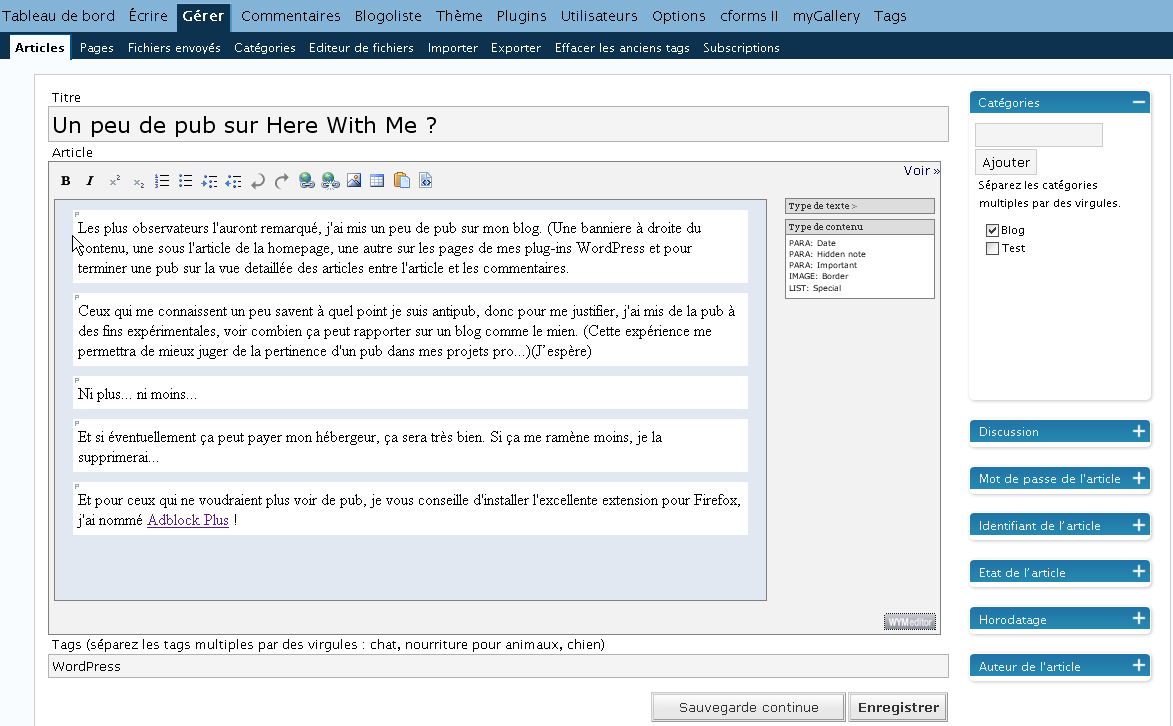
Task: Uncheck the Blog category checkbox
Action: pos(992,230)
